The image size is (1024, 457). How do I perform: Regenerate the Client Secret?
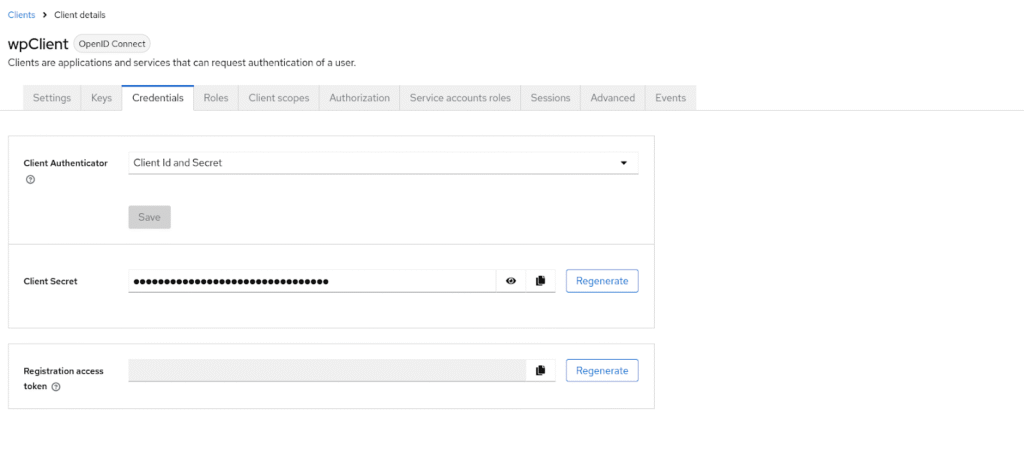tap(602, 281)
